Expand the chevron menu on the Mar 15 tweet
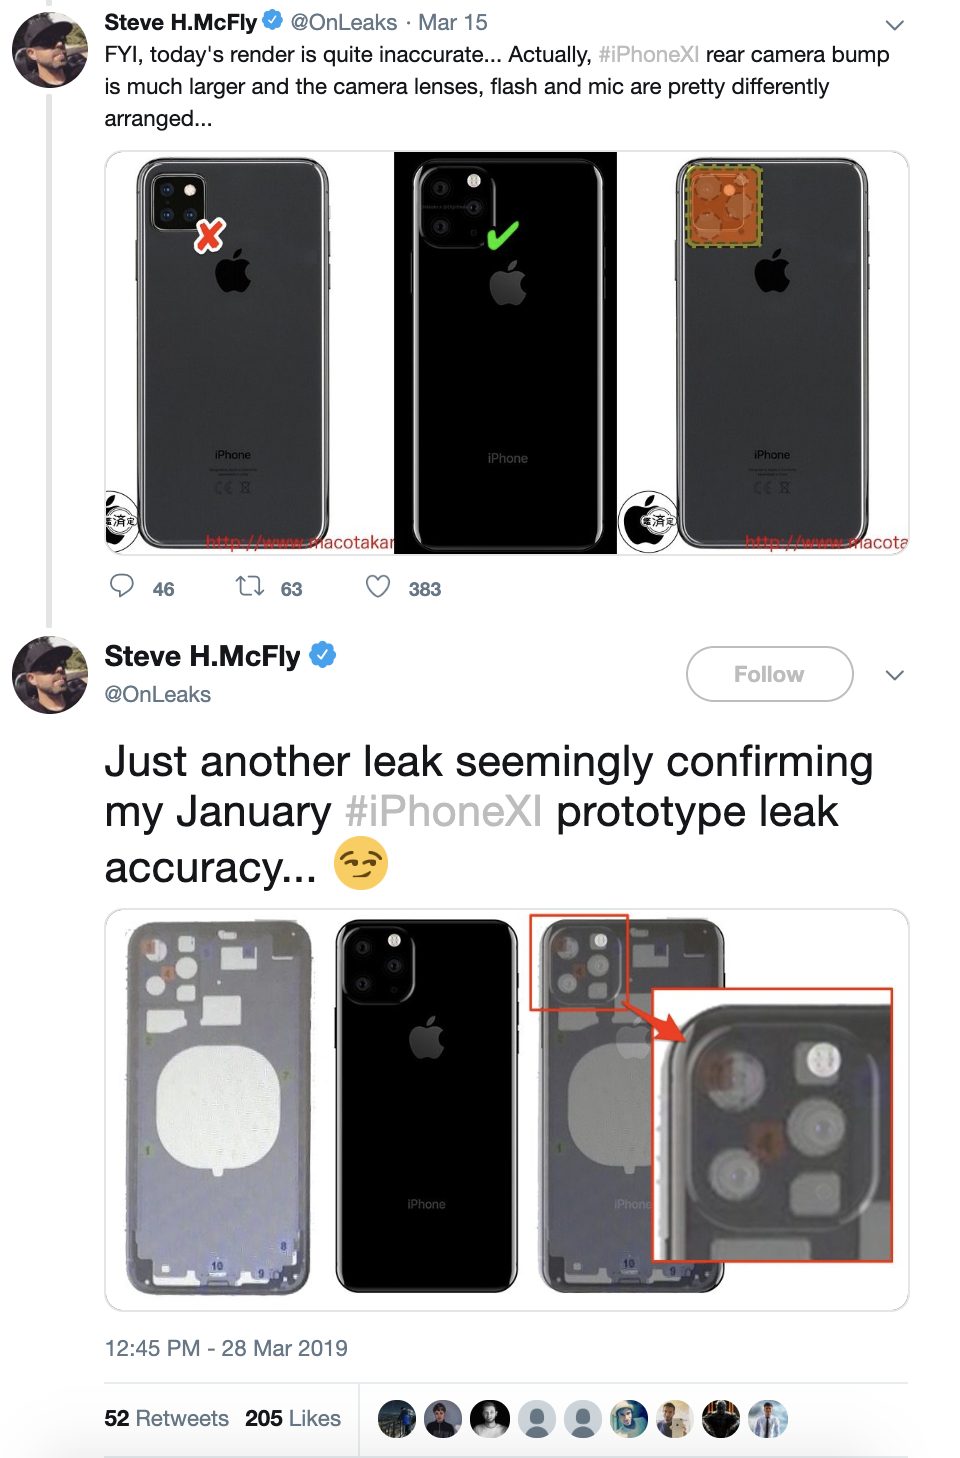 895,24
